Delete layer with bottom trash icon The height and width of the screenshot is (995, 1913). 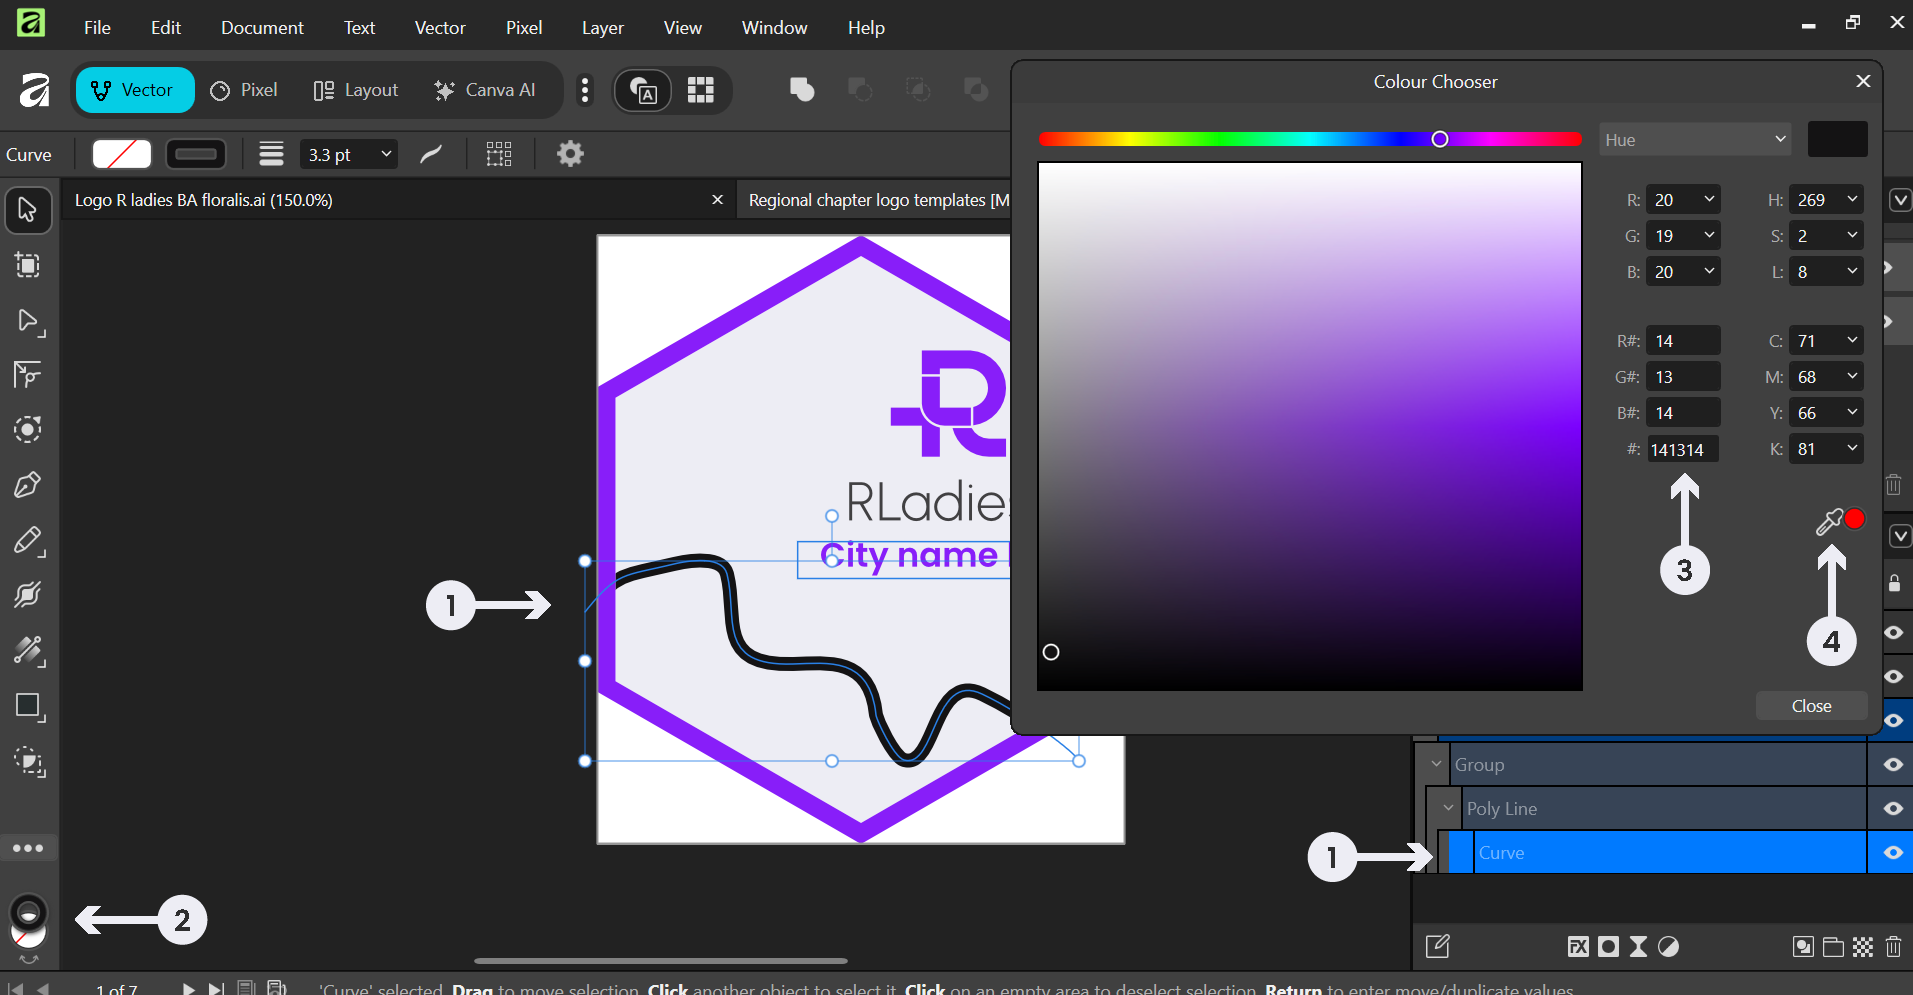pos(1893,947)
